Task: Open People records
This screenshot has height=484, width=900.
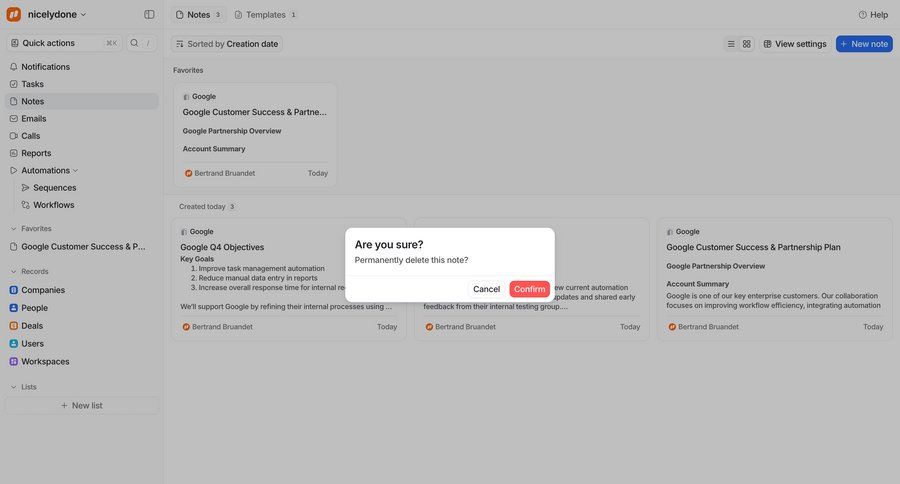Action: pyautogui.click(x=82, y=308)
